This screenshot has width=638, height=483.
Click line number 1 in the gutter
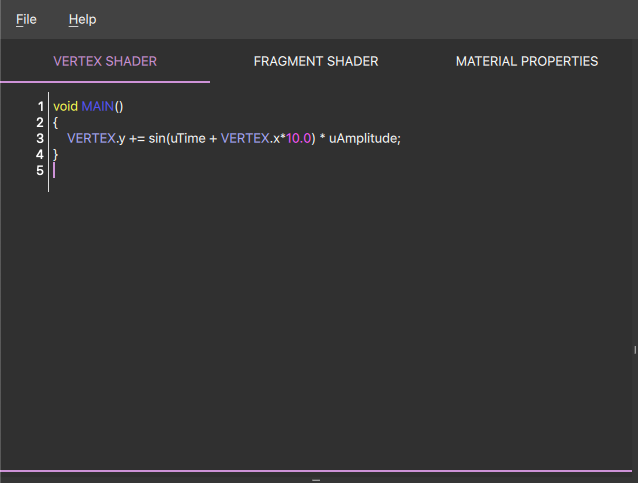(x=40, y=106)
